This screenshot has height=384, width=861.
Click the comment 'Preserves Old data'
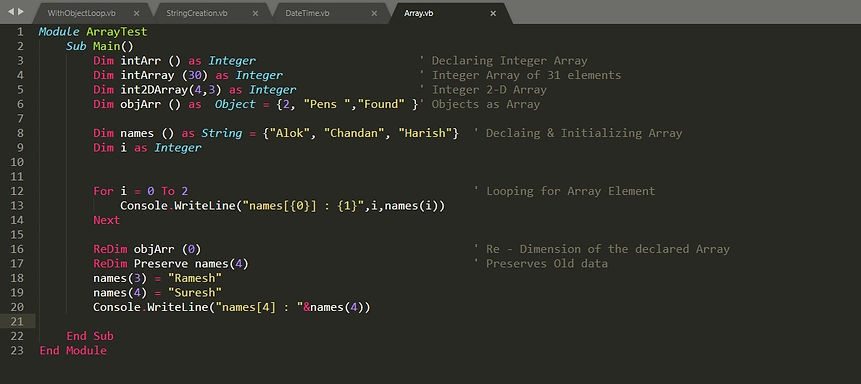pyautogui.click(x=547, y=264)
